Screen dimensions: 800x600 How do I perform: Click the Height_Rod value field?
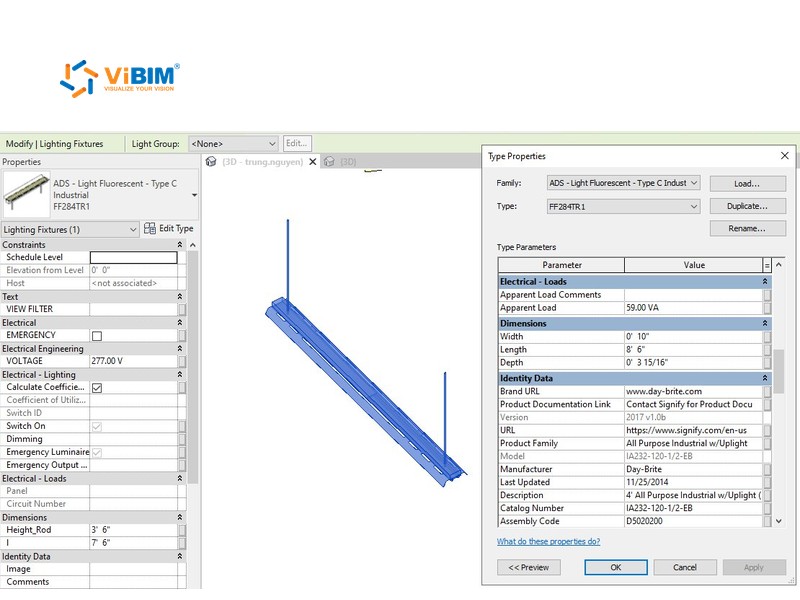click(134, 530)
